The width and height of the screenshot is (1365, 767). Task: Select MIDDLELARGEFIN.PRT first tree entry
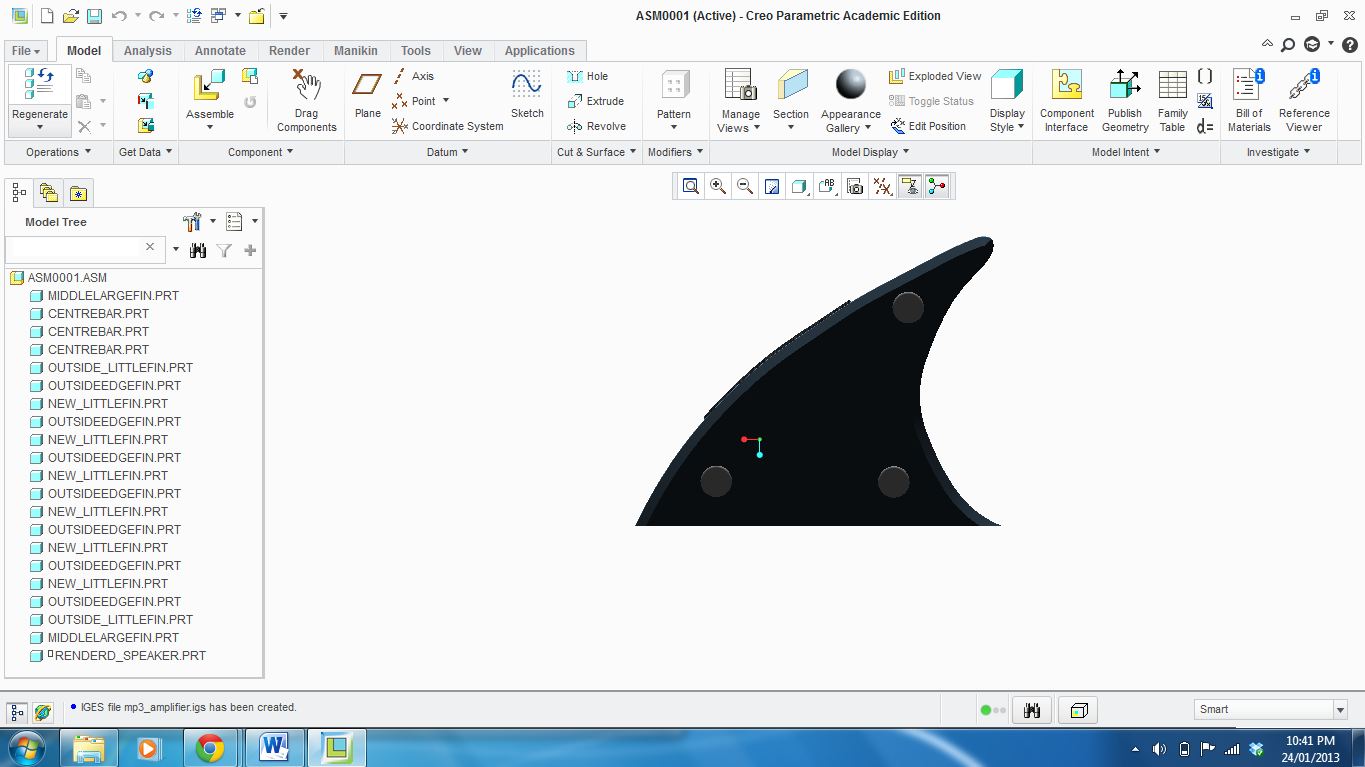pyautogui.click(x=113, y=296)
